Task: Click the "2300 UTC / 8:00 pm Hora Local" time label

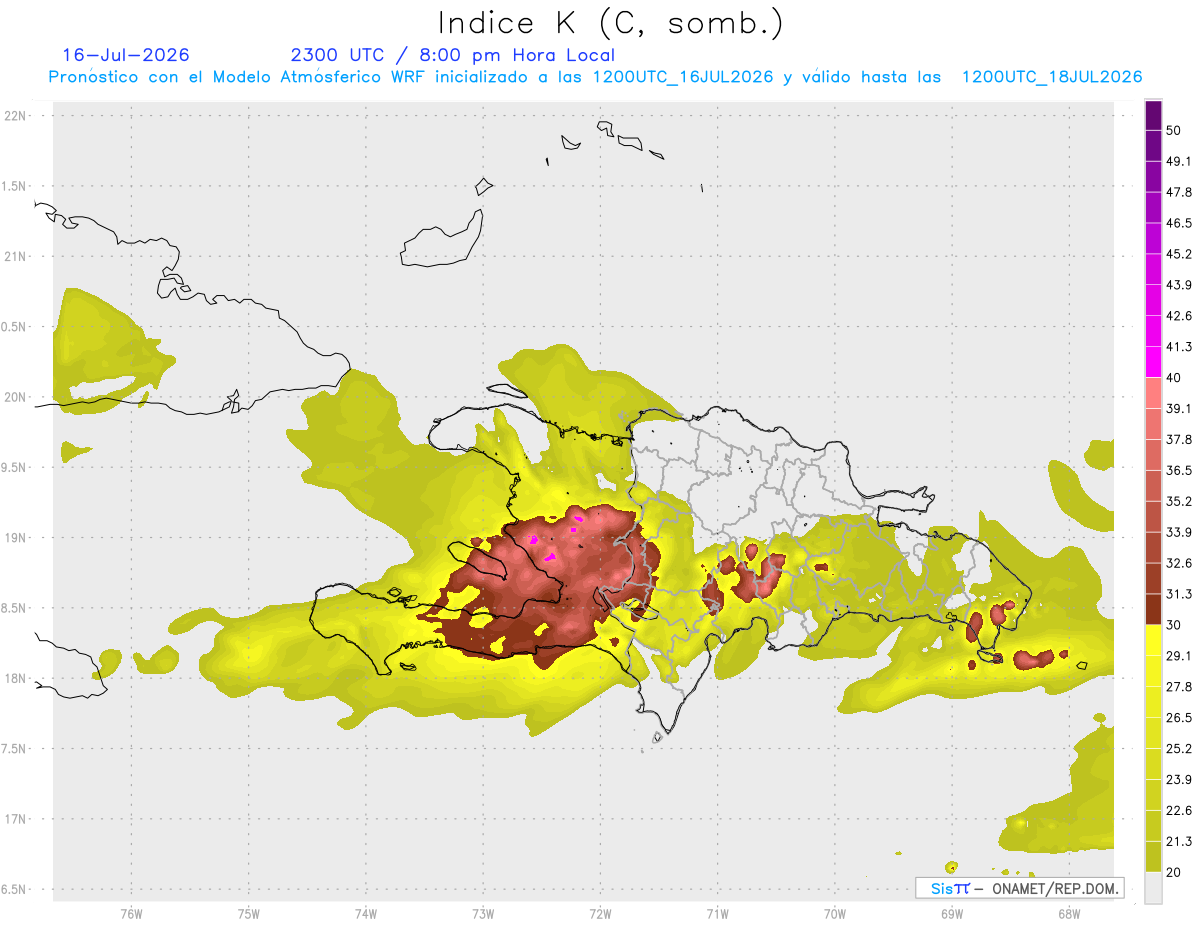Action: [453, 55]
